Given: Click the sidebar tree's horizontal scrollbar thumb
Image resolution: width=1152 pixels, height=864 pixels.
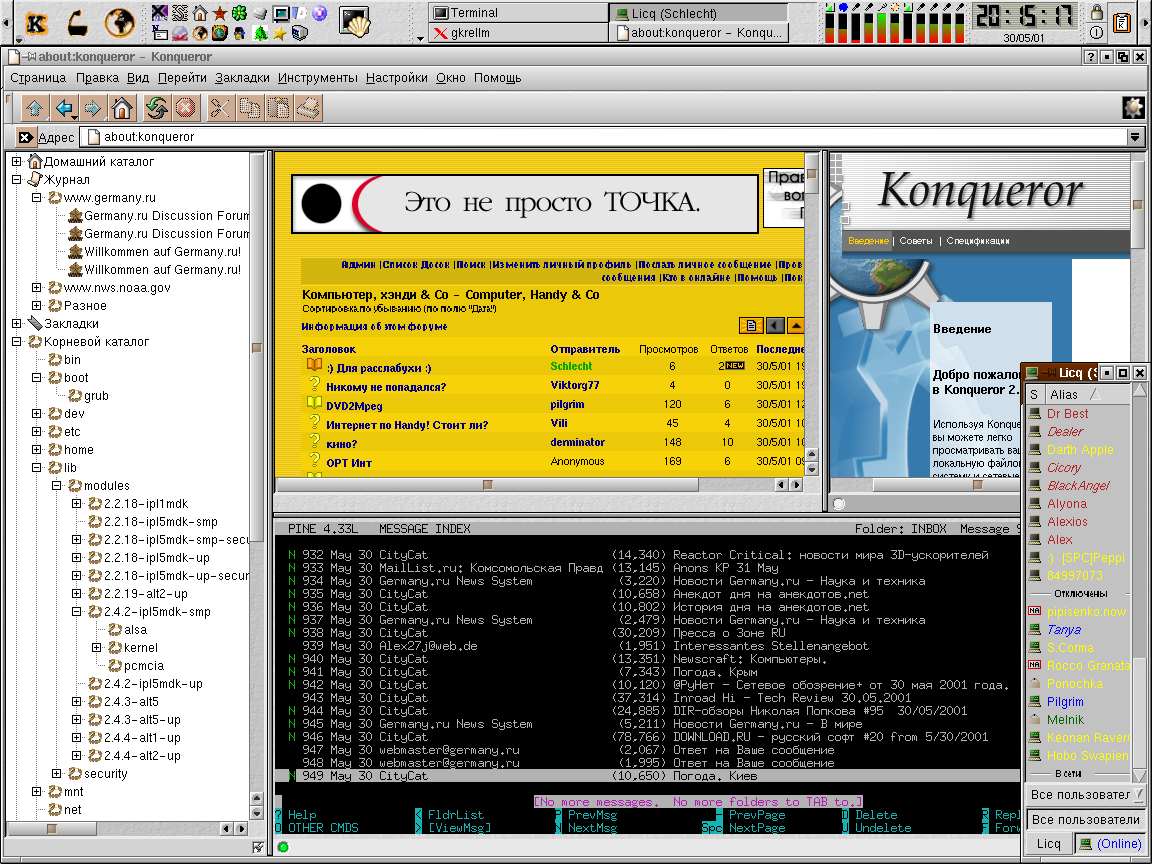Looking at the screenshot, I should click(51, 829).
